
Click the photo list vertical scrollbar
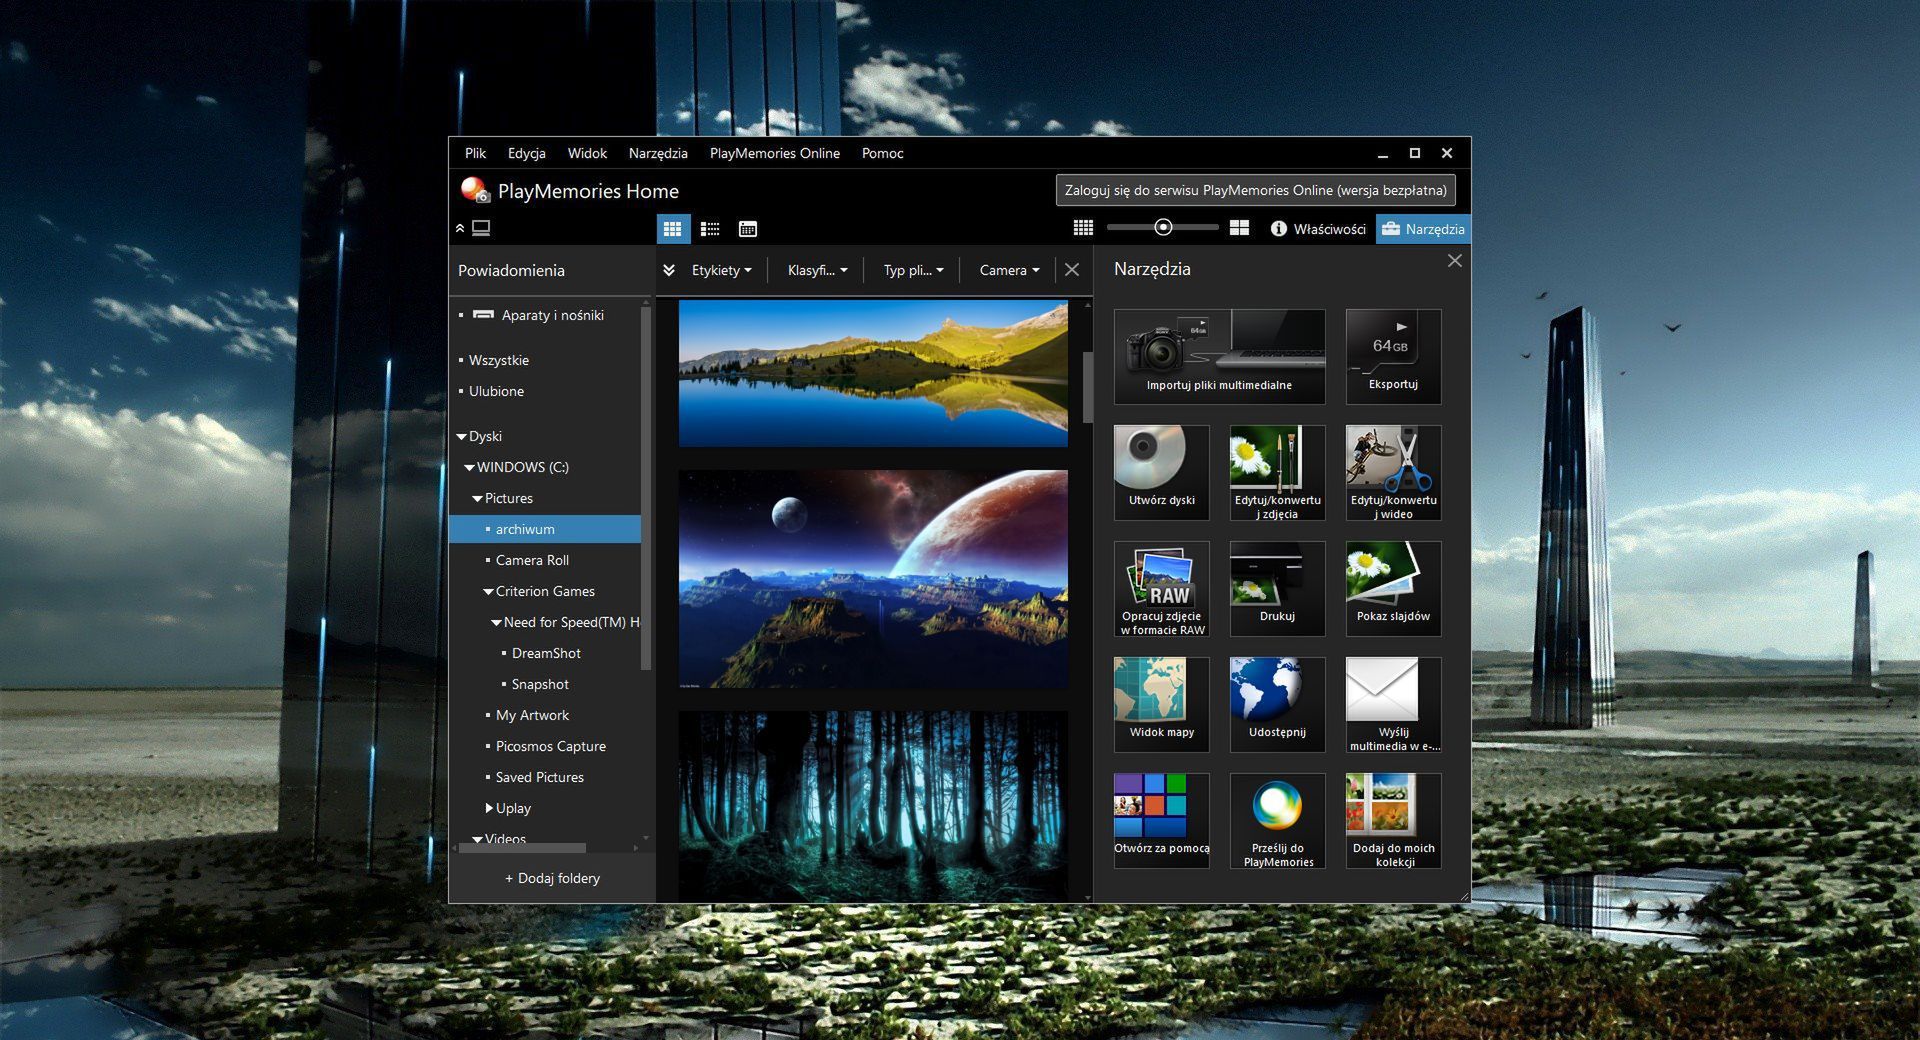1088,386
